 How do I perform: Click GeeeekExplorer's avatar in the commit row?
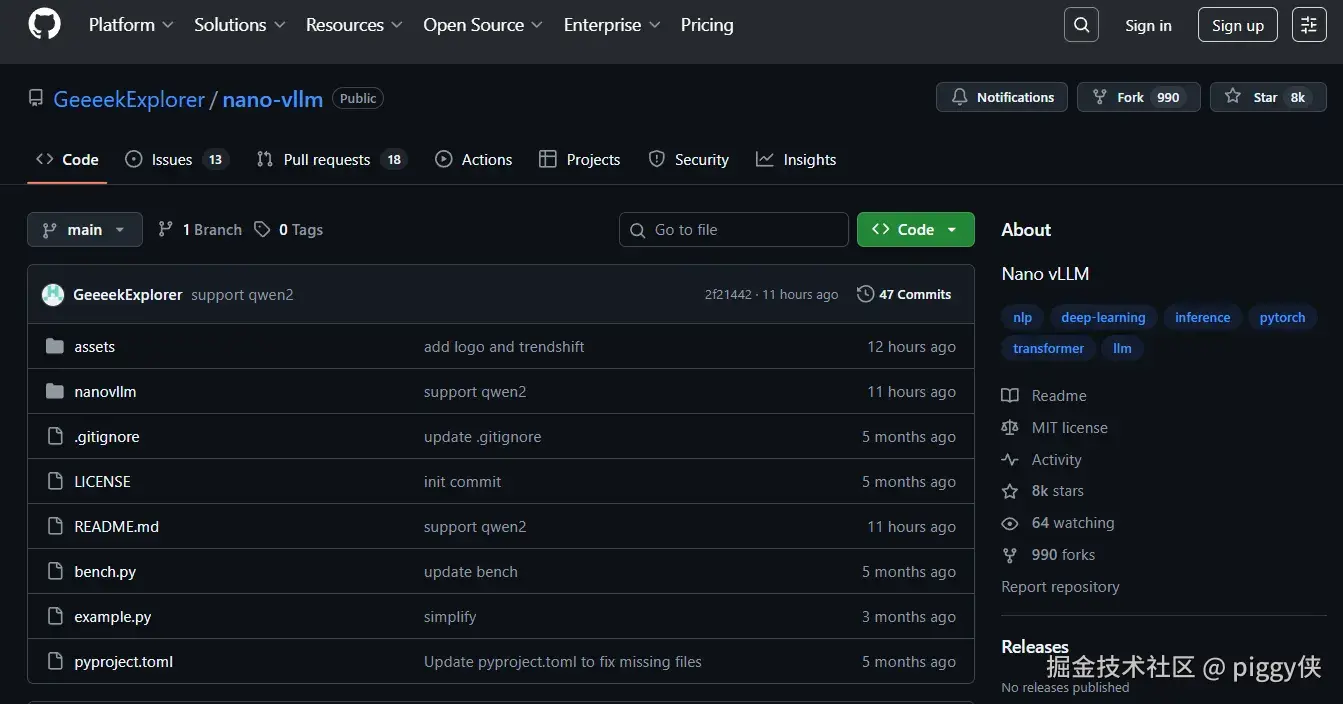(53, 295)
